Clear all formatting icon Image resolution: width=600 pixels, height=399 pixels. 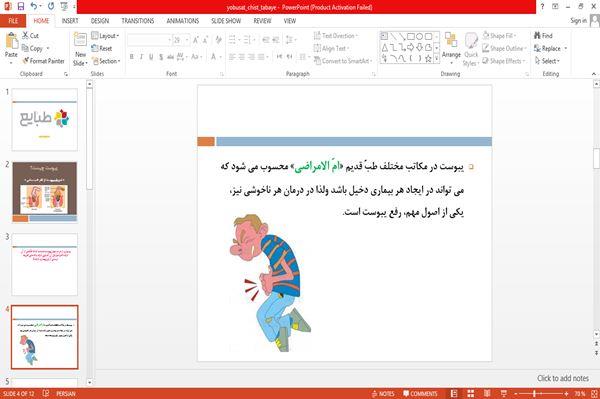(218, 40)
